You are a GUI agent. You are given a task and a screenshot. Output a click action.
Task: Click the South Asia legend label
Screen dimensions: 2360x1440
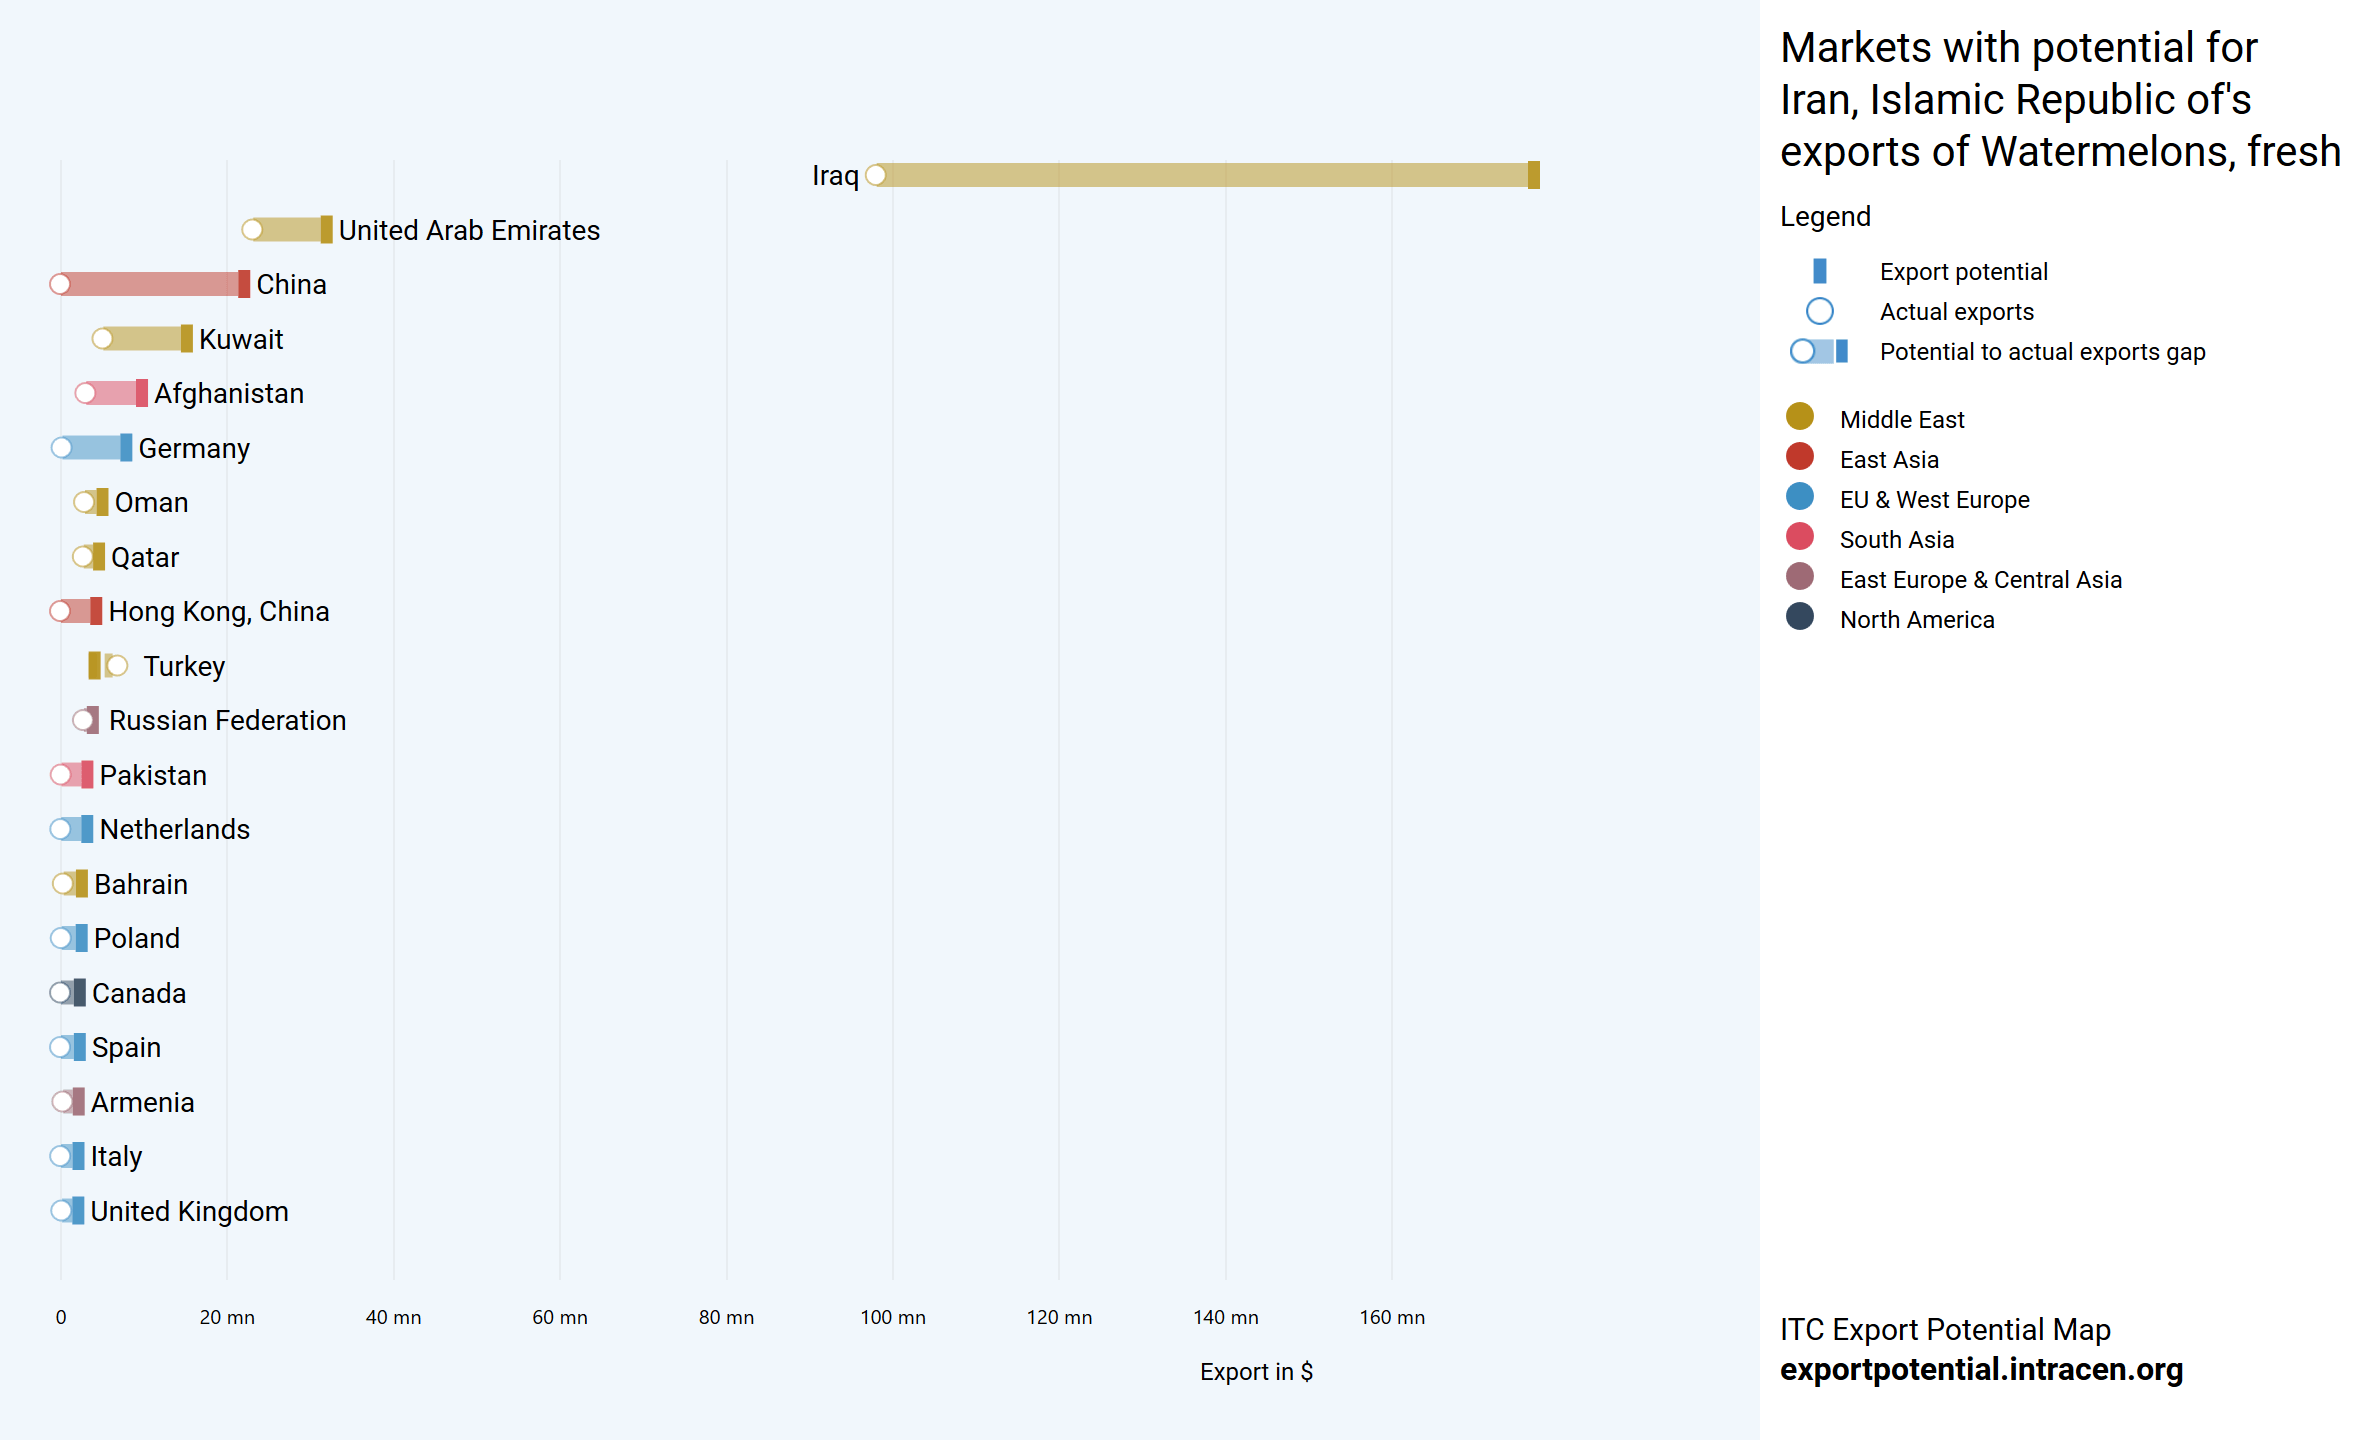1896,540
